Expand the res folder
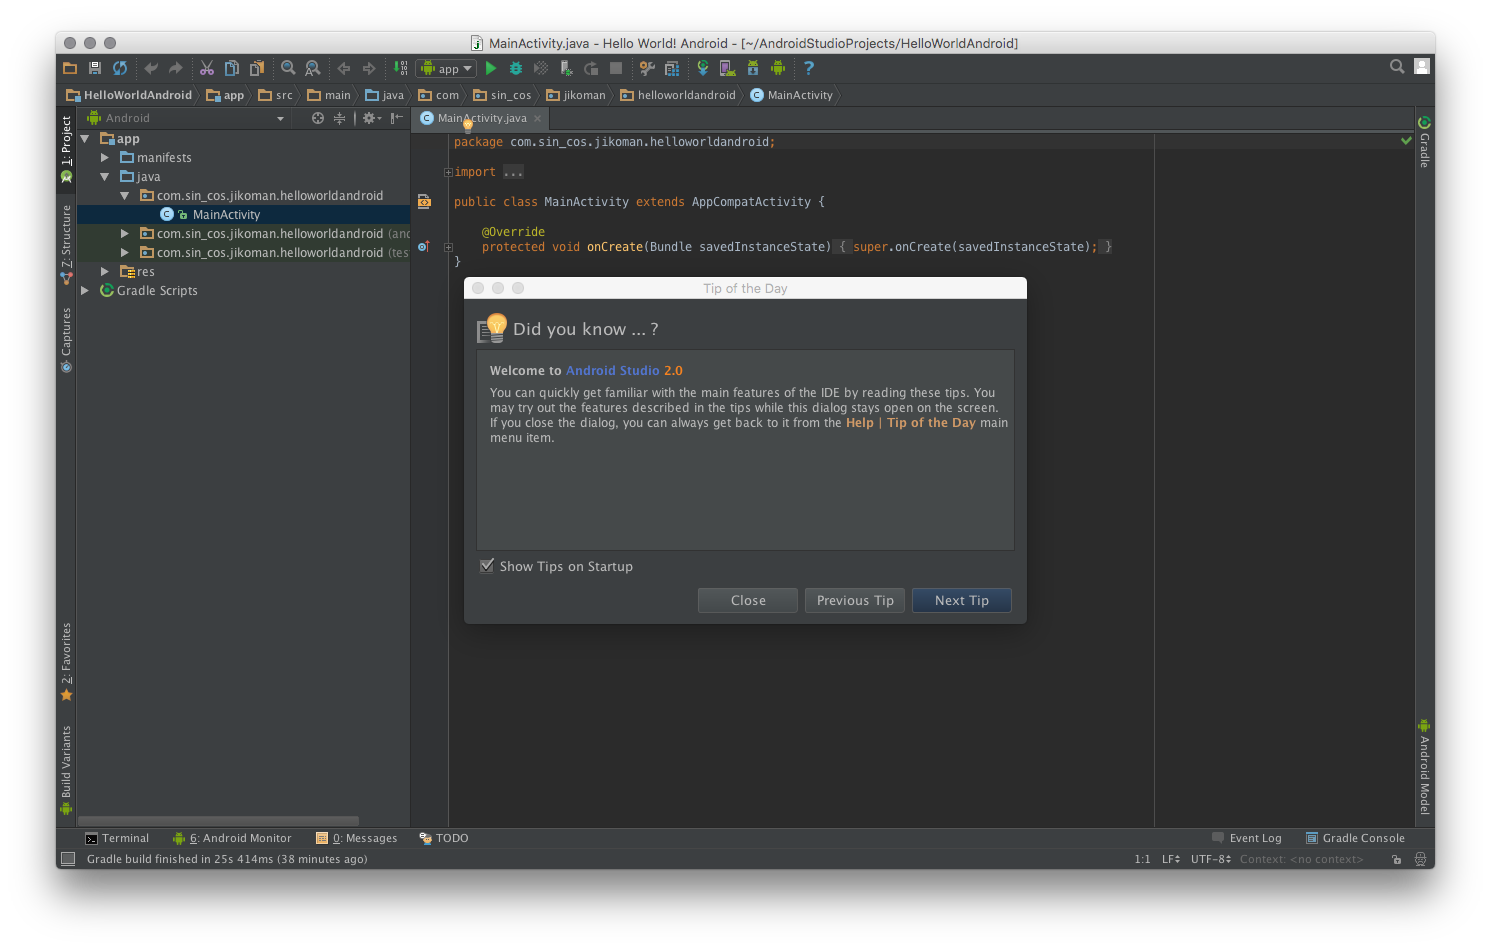The image size is (1491, 949). point(105,272)
